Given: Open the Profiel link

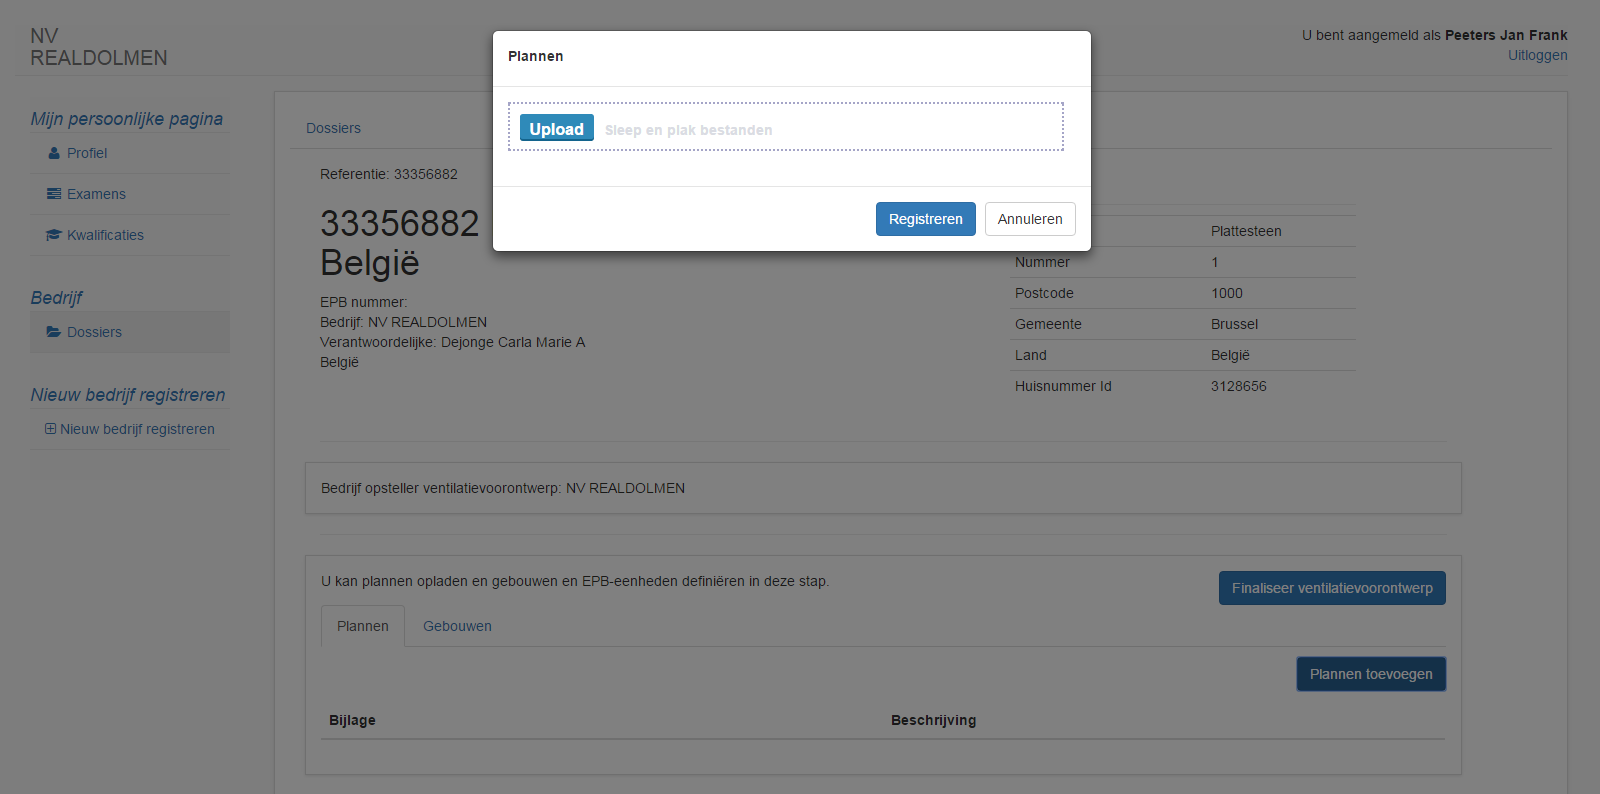Looking at the screenshot, I should tap(87, 153).
